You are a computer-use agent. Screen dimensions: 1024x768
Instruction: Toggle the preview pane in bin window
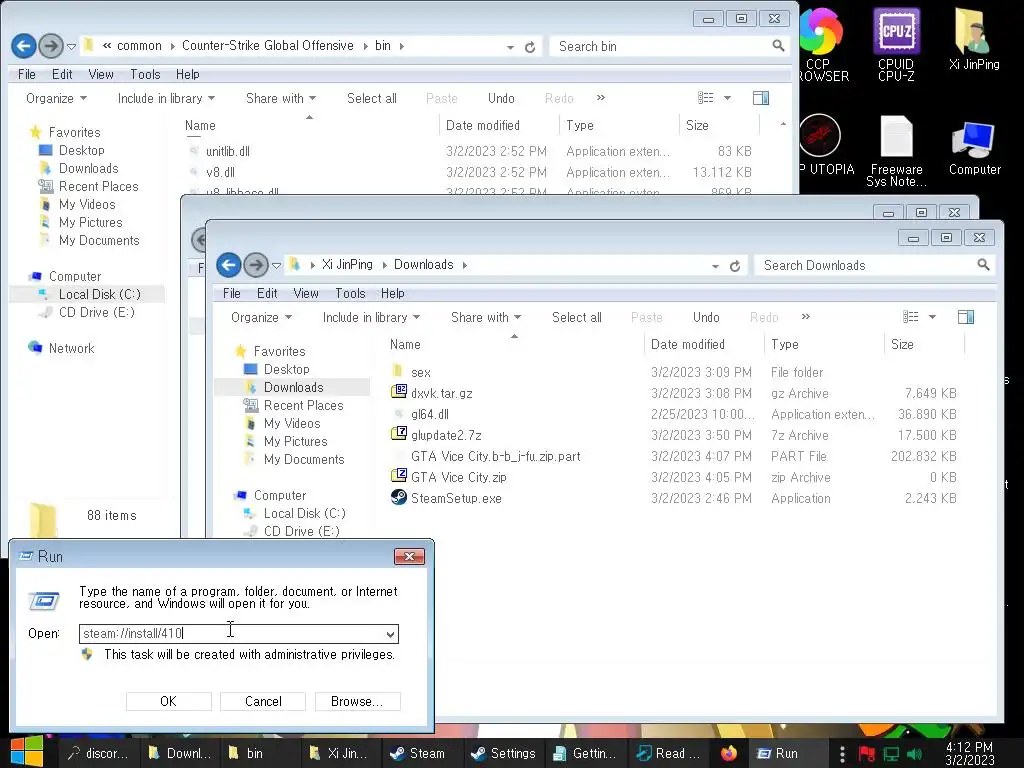click(761, 98)
